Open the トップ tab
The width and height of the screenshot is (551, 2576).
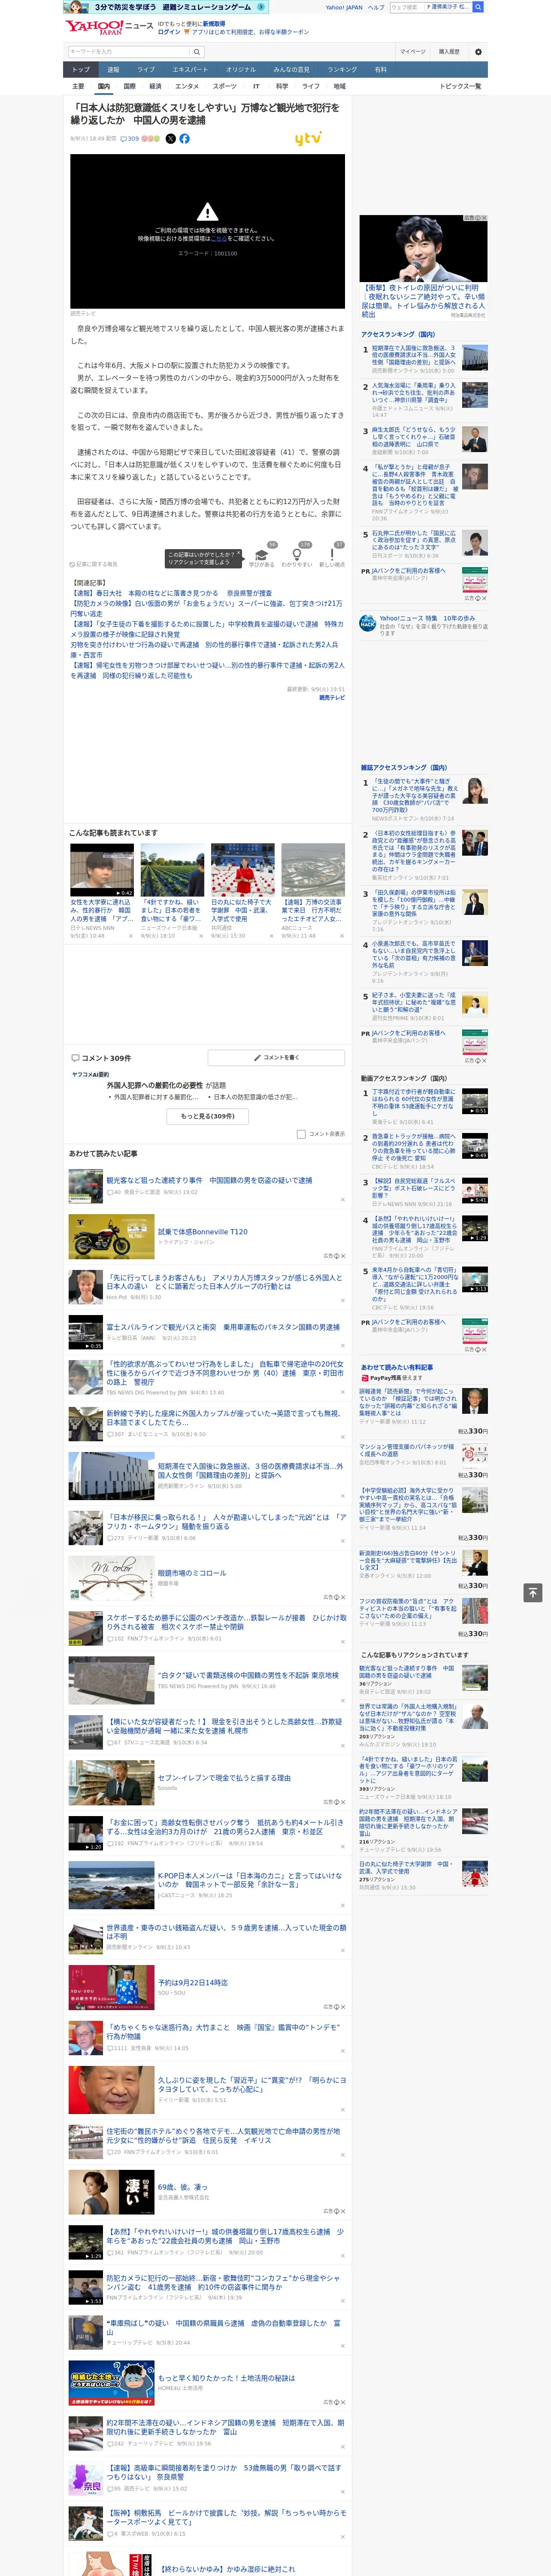tap(81, 70)
